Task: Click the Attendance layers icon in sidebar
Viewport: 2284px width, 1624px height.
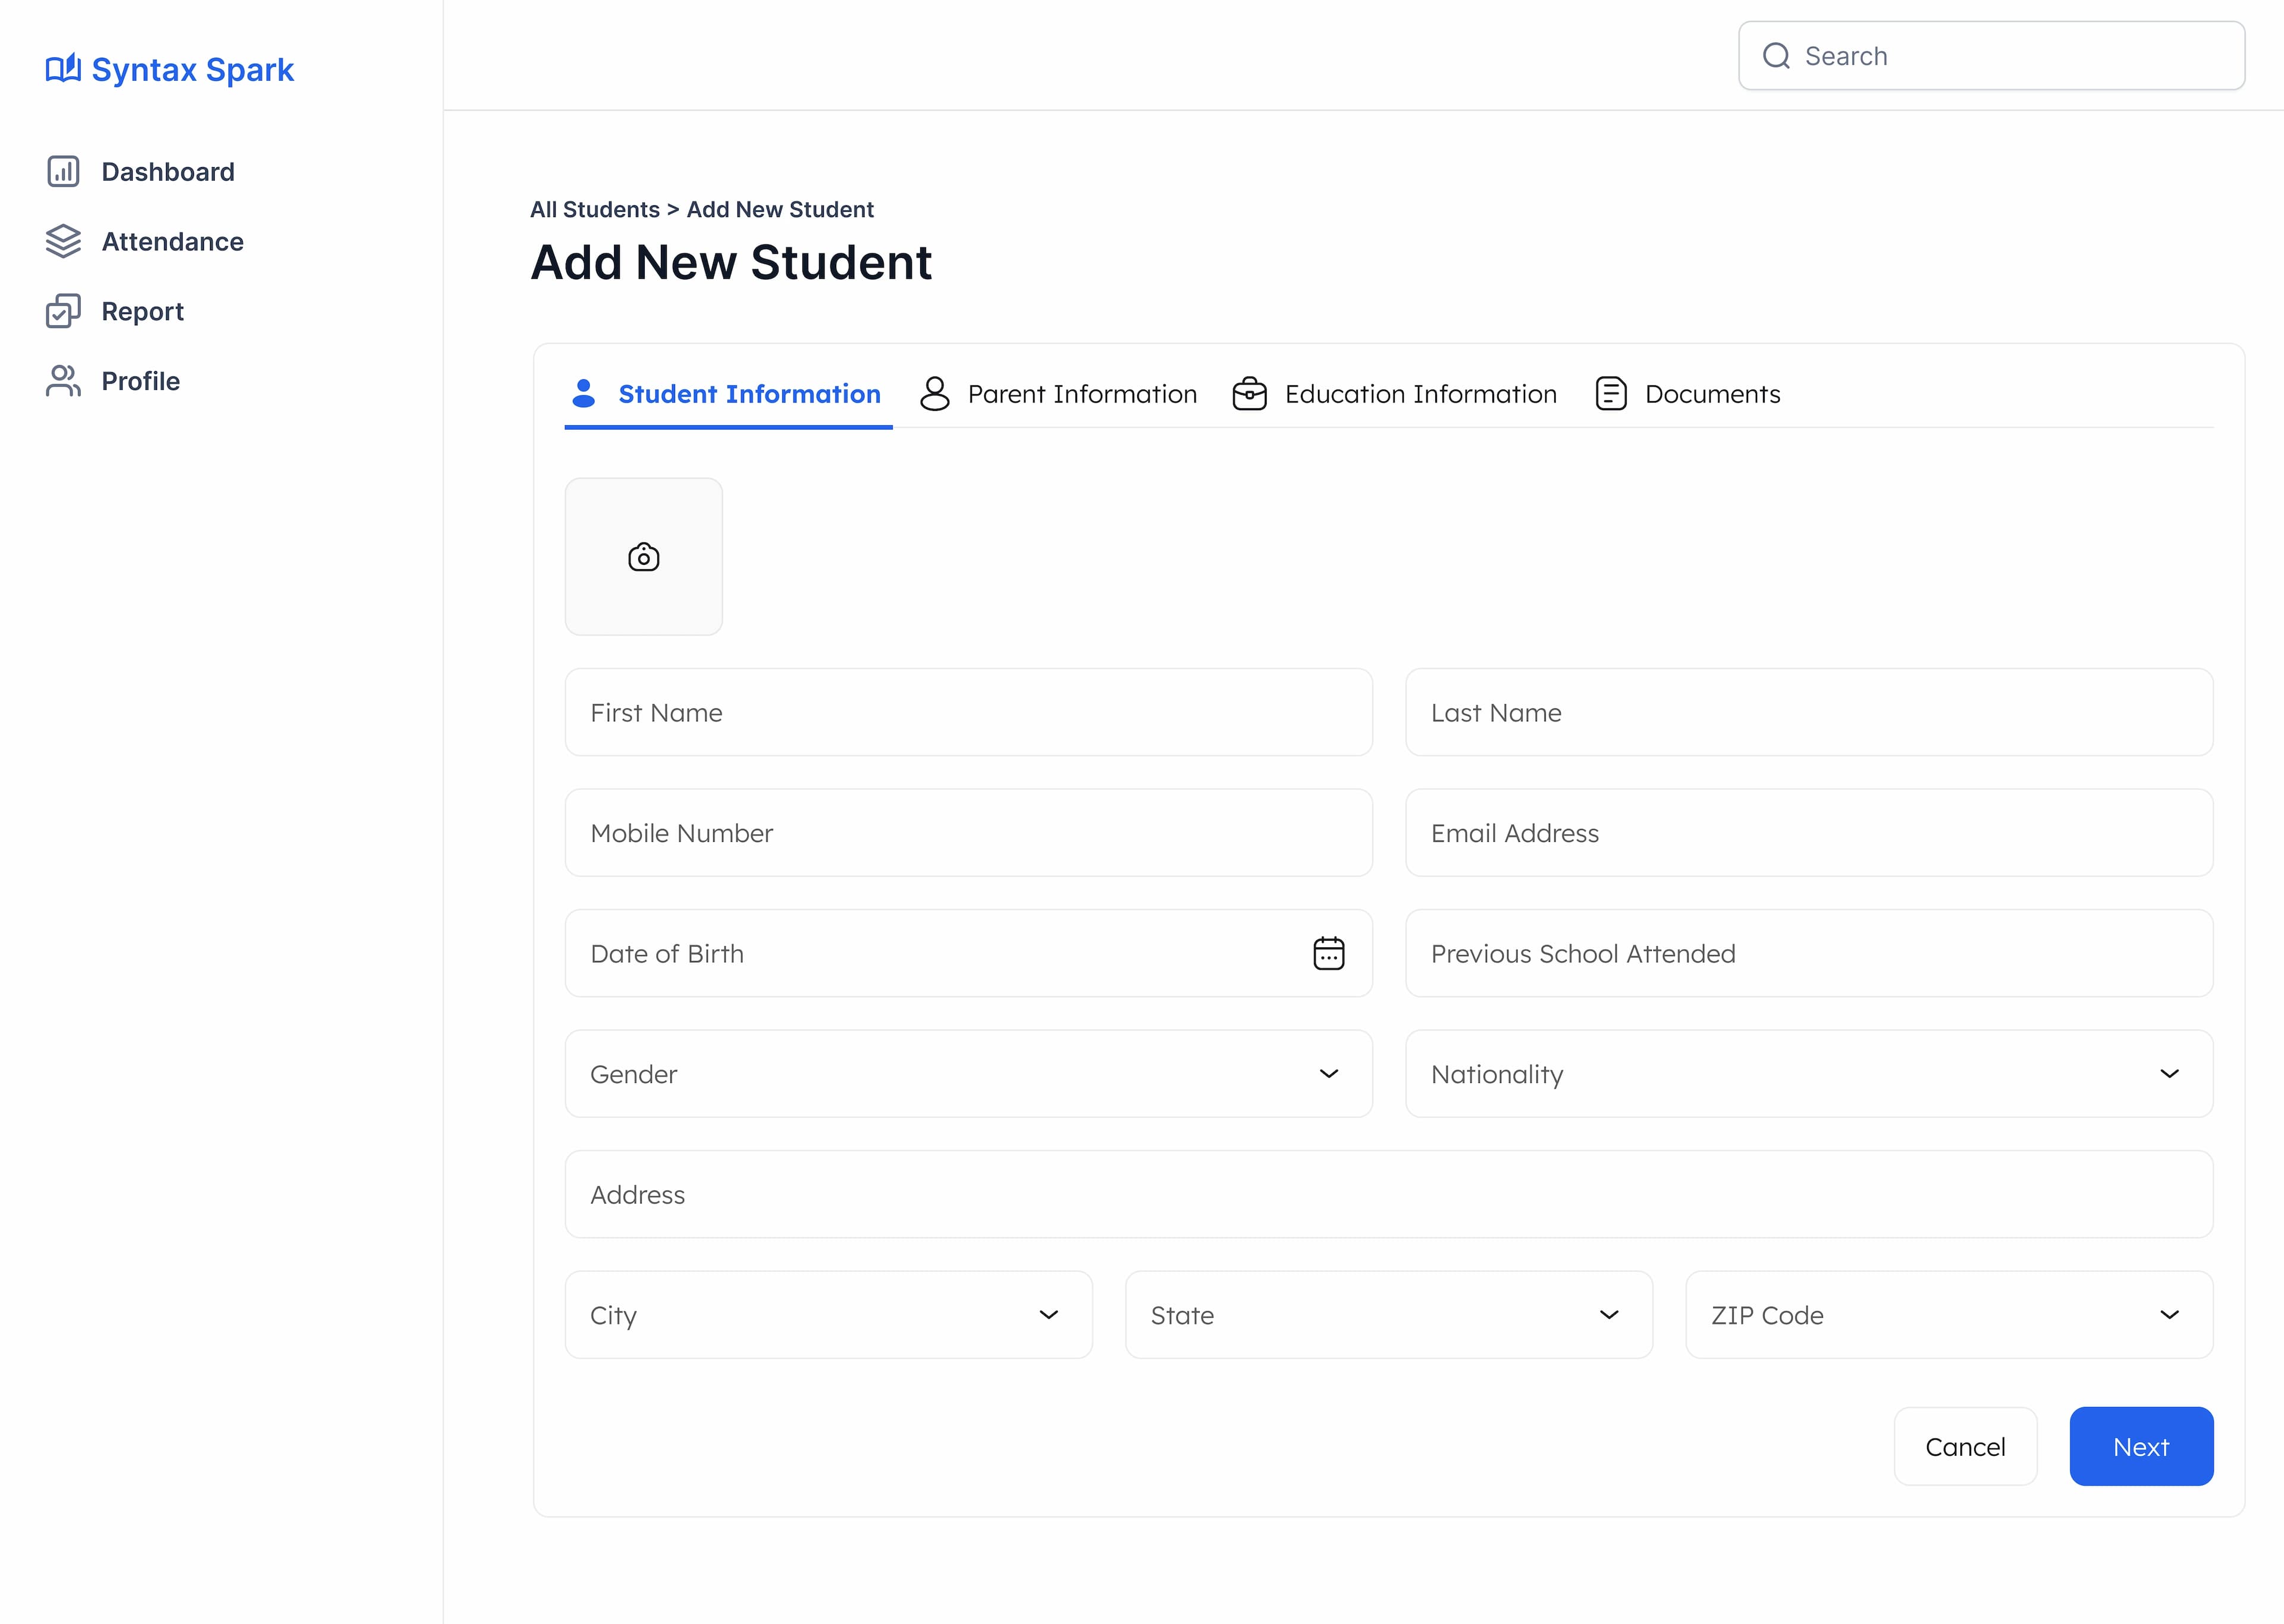Action: [63, 241]
